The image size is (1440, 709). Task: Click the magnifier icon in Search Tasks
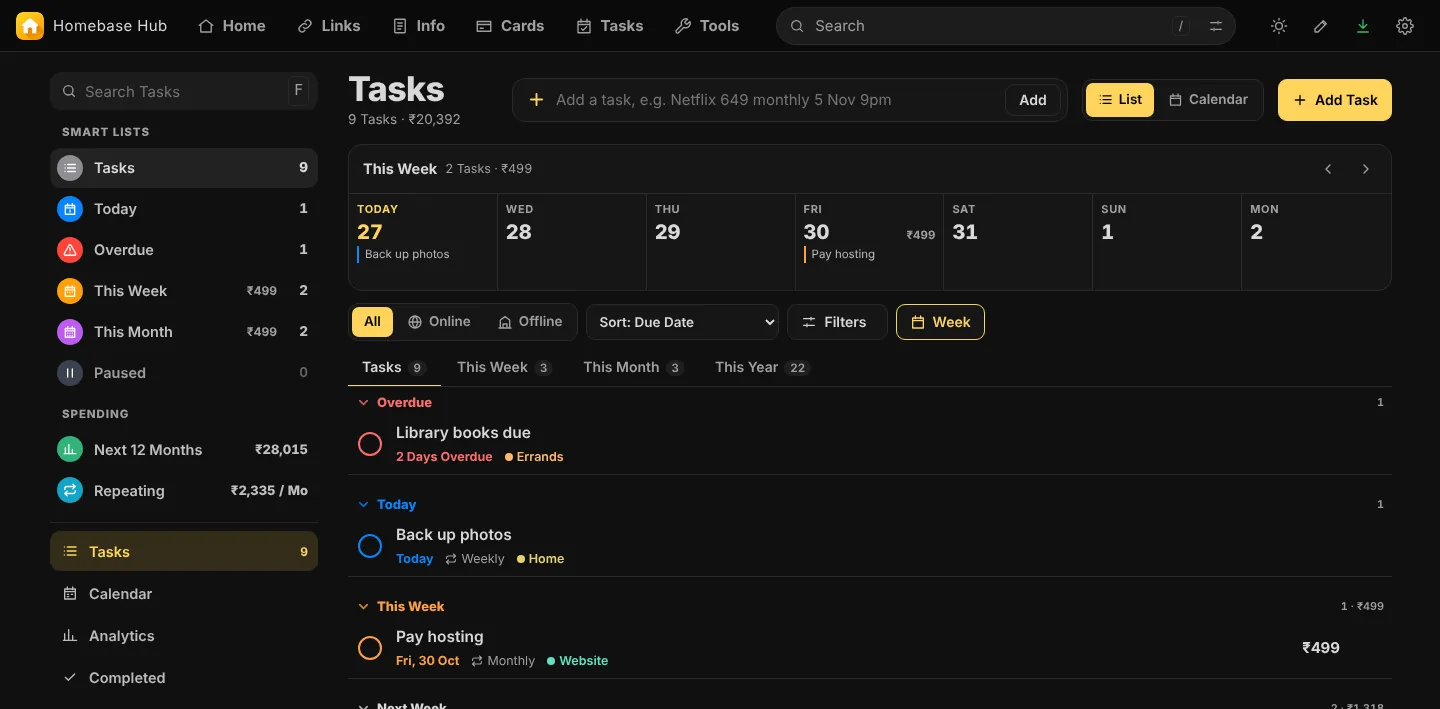coord(69,92)
